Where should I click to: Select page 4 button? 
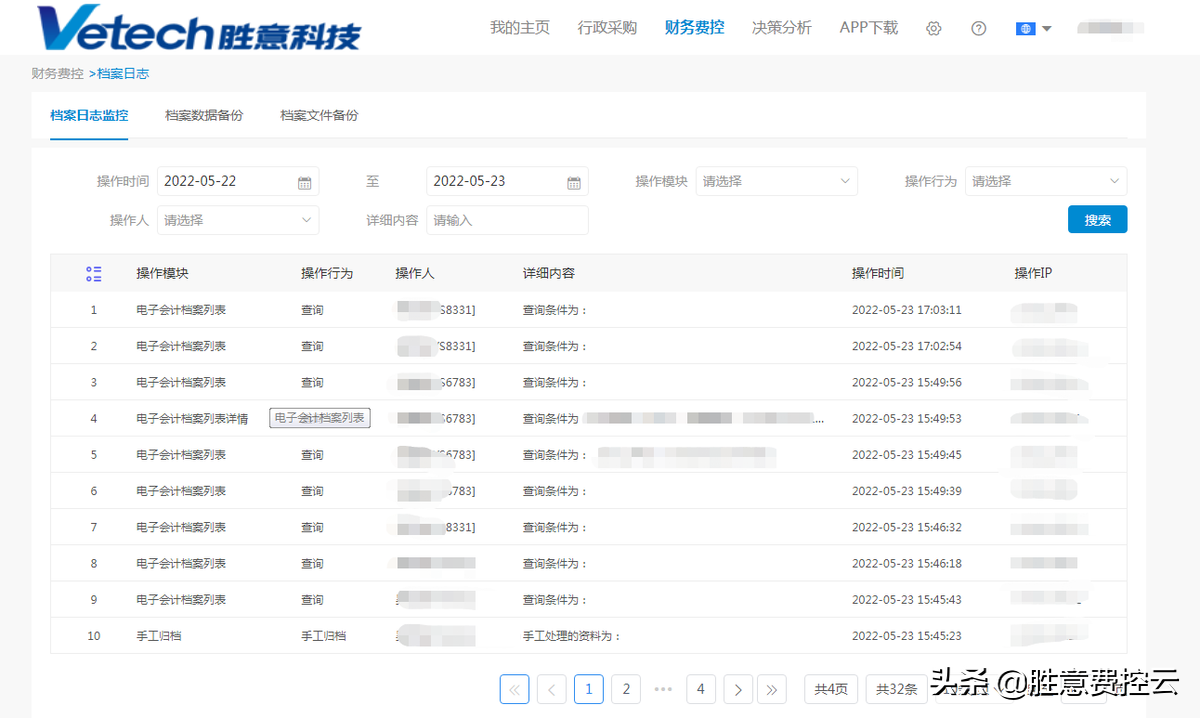point(701,689)
